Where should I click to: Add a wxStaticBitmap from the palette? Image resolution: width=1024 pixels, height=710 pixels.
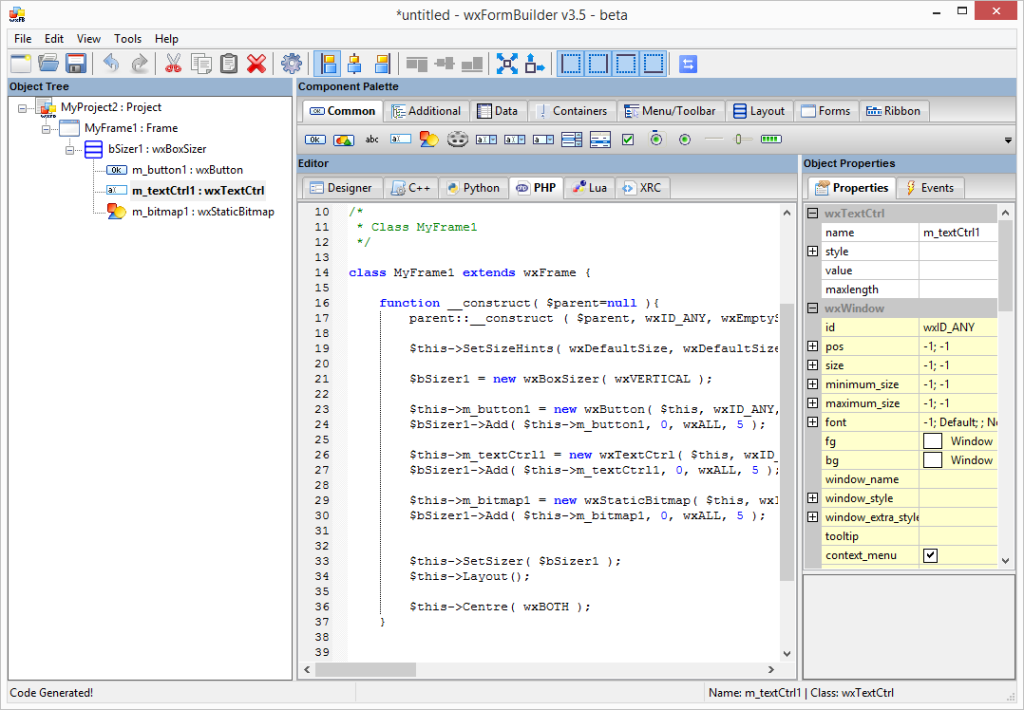pyautogui.click(x=429, y=140)
